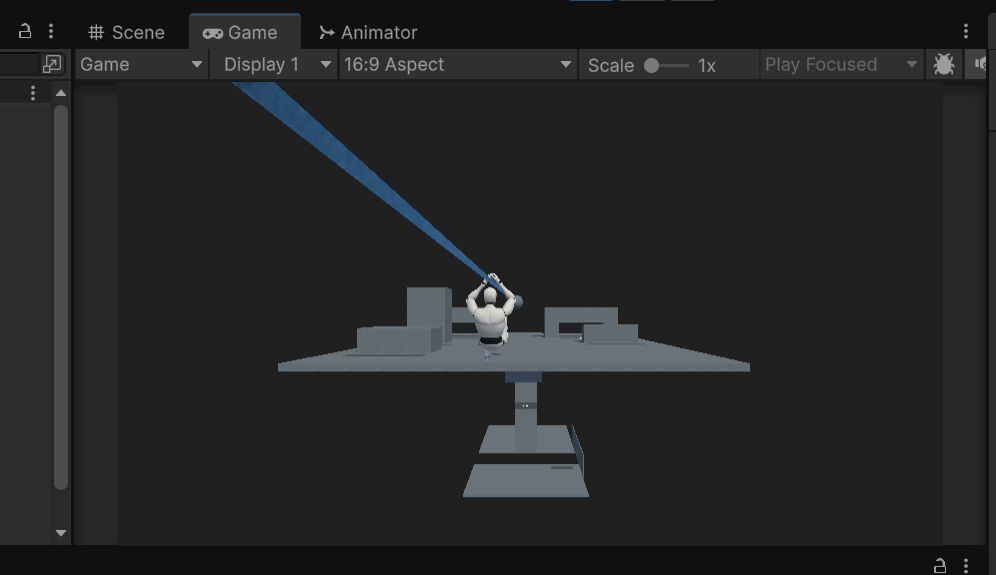Click the left panel scrollbar up arrow
The width and height of the screenshot is (996, 575).
61,93
